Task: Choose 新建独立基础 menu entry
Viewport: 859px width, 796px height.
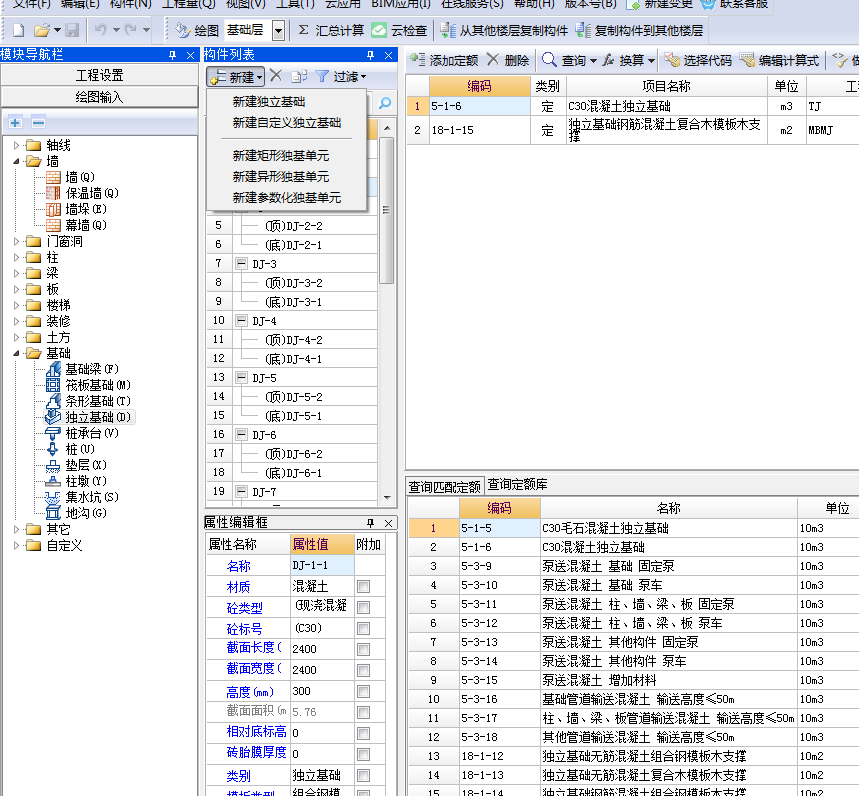Action: [x=268, y=102]
